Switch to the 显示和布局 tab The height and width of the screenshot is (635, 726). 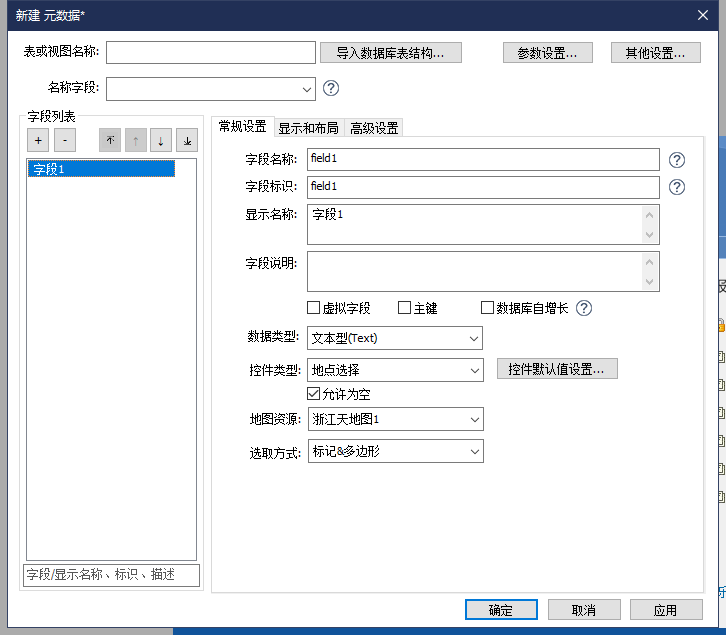[x=308, y=128]
